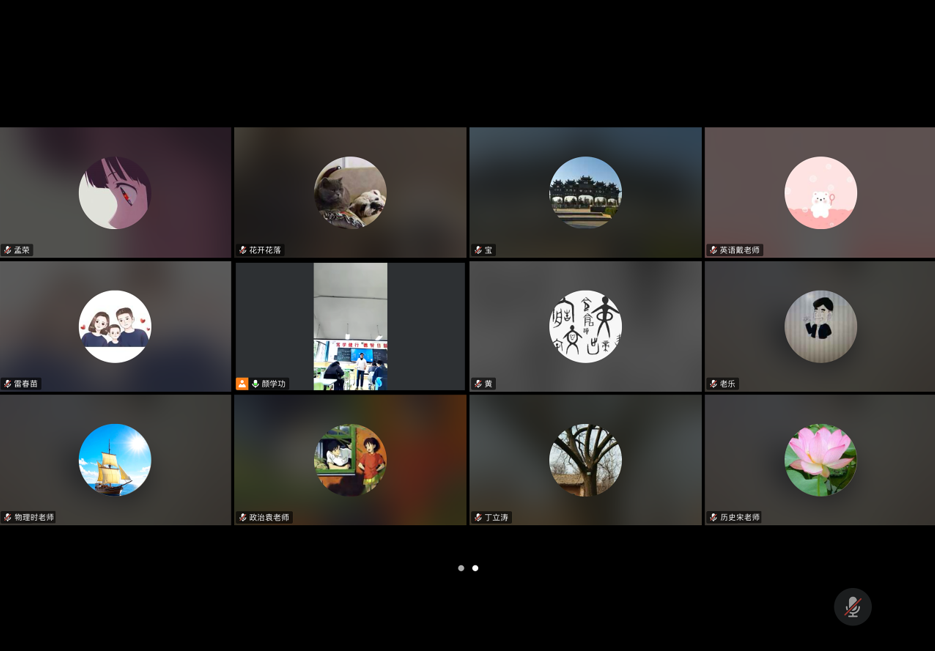This screenshot has width=935, height=651.
Task: Click the orange host icon beside 颜学功
Action: pos(242,384)
